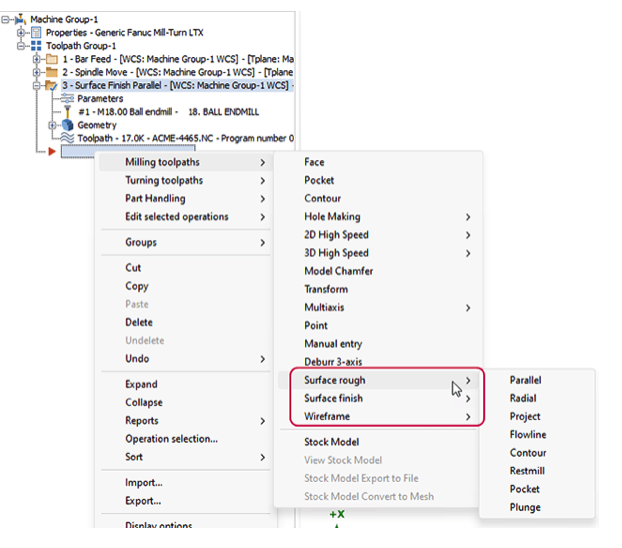Collapse the Surface Finish Parallel operation
This screenshot has width=622, height=548.
coord(37,86)
